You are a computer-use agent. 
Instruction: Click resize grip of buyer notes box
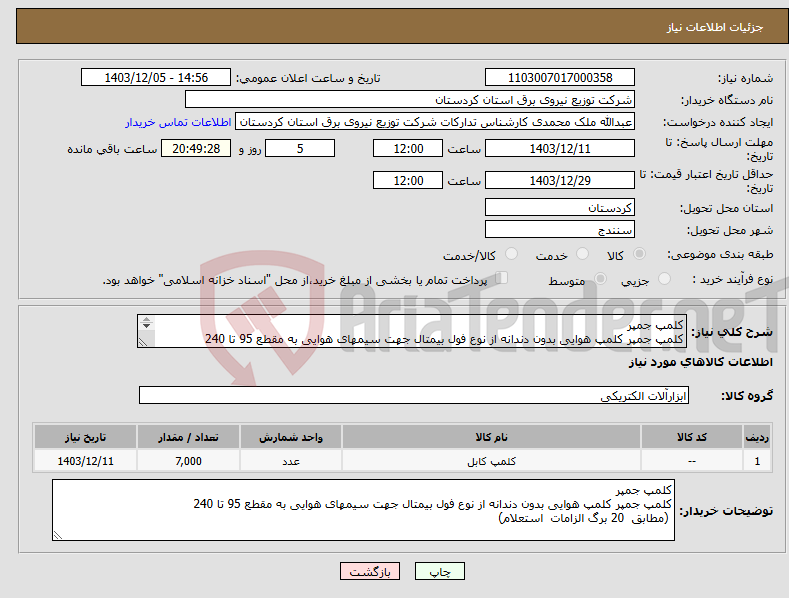point(58,536)
